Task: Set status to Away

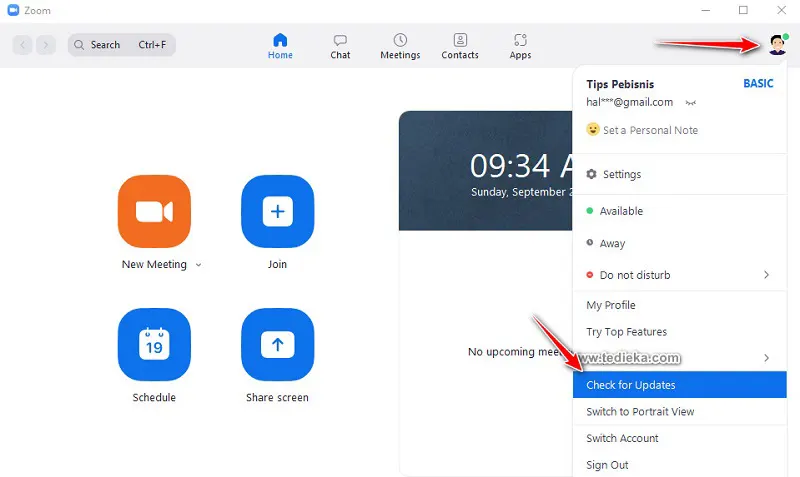Action: coord(680,243)
